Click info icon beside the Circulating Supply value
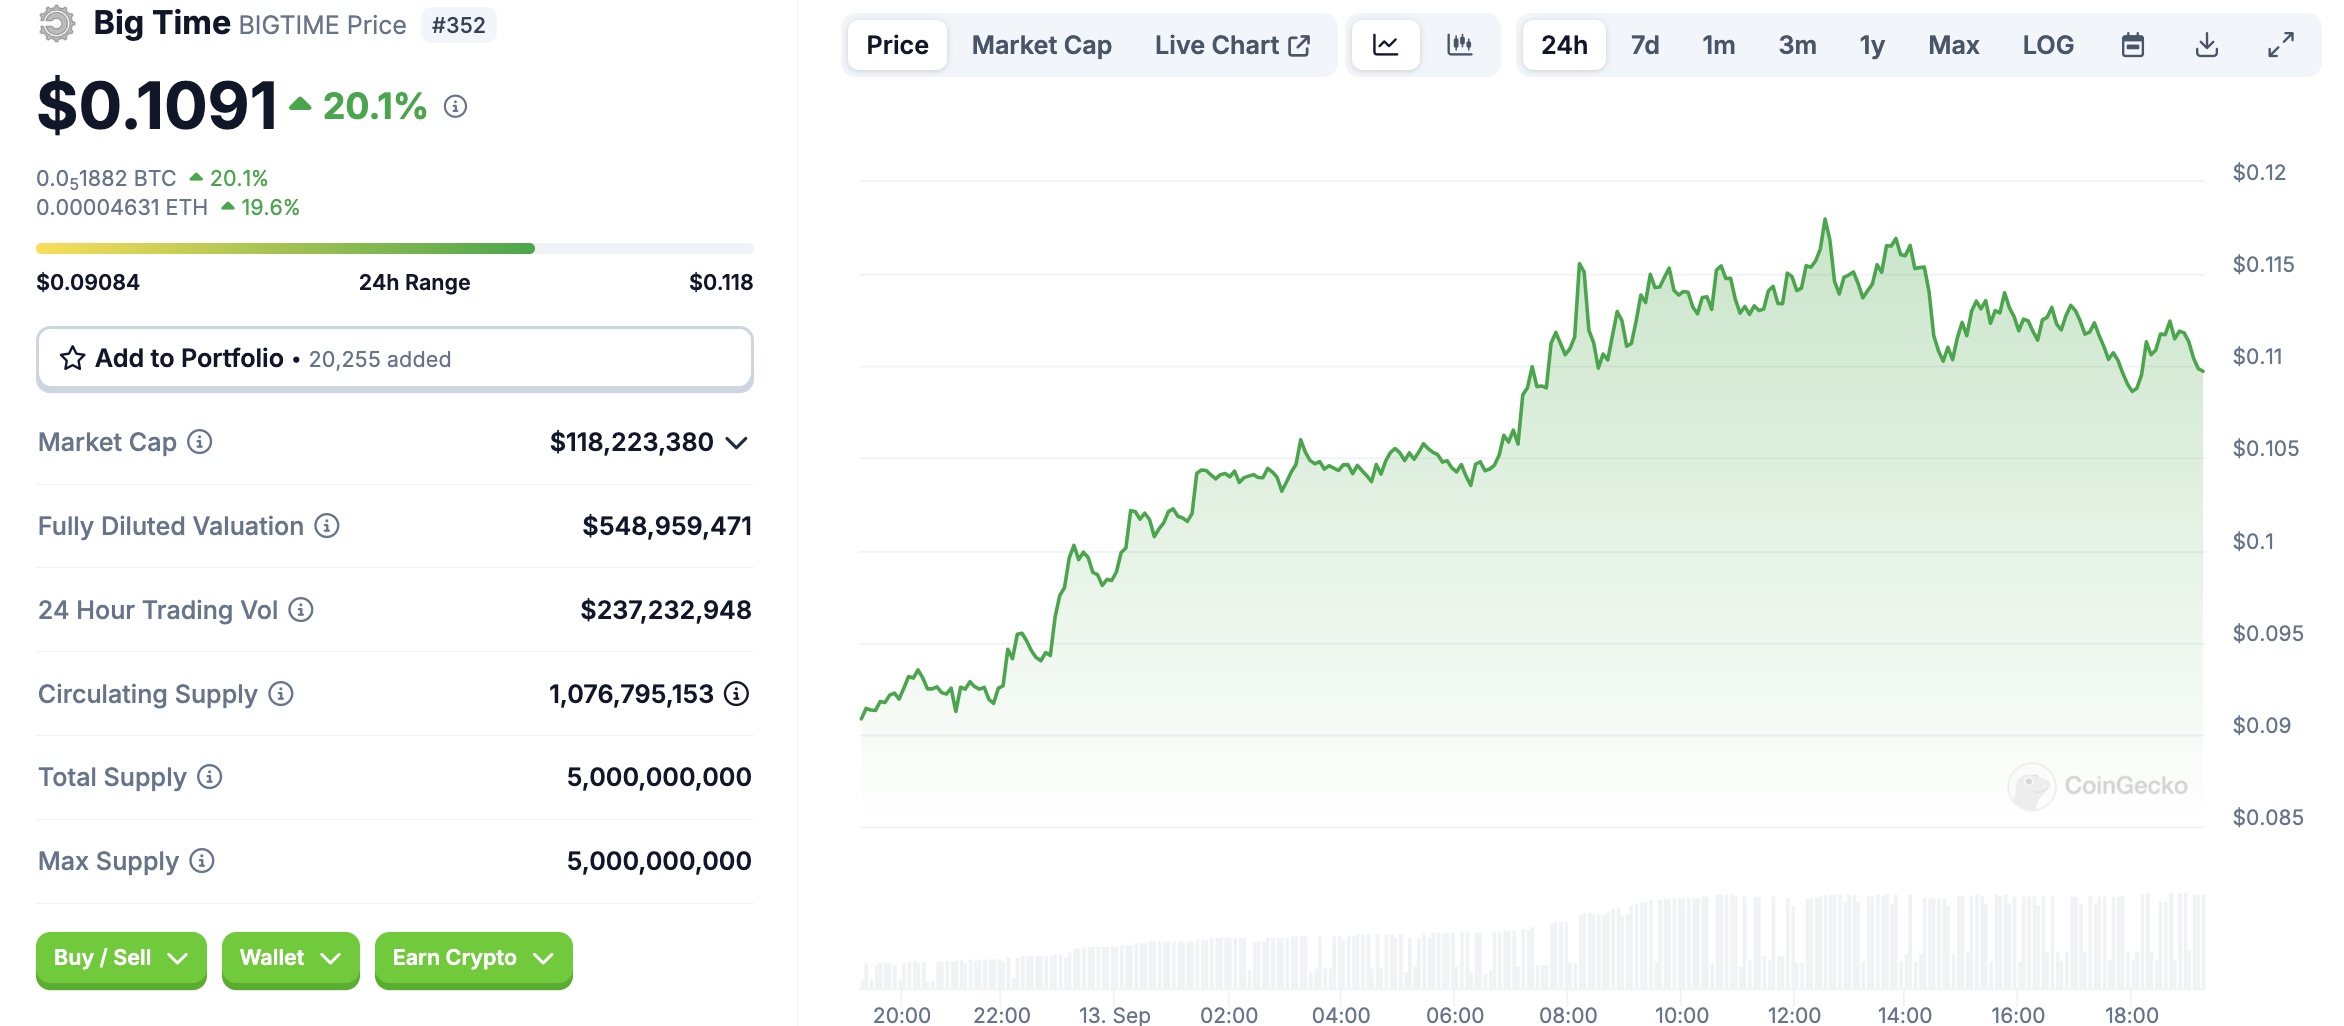The height and width of the screenshot is (1026, 2344). (736, 694)
